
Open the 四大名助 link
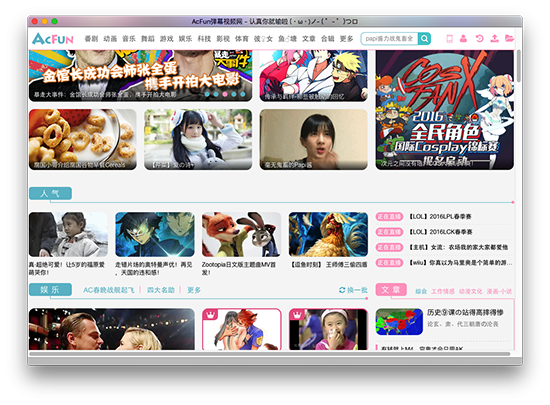coord(161,290)
